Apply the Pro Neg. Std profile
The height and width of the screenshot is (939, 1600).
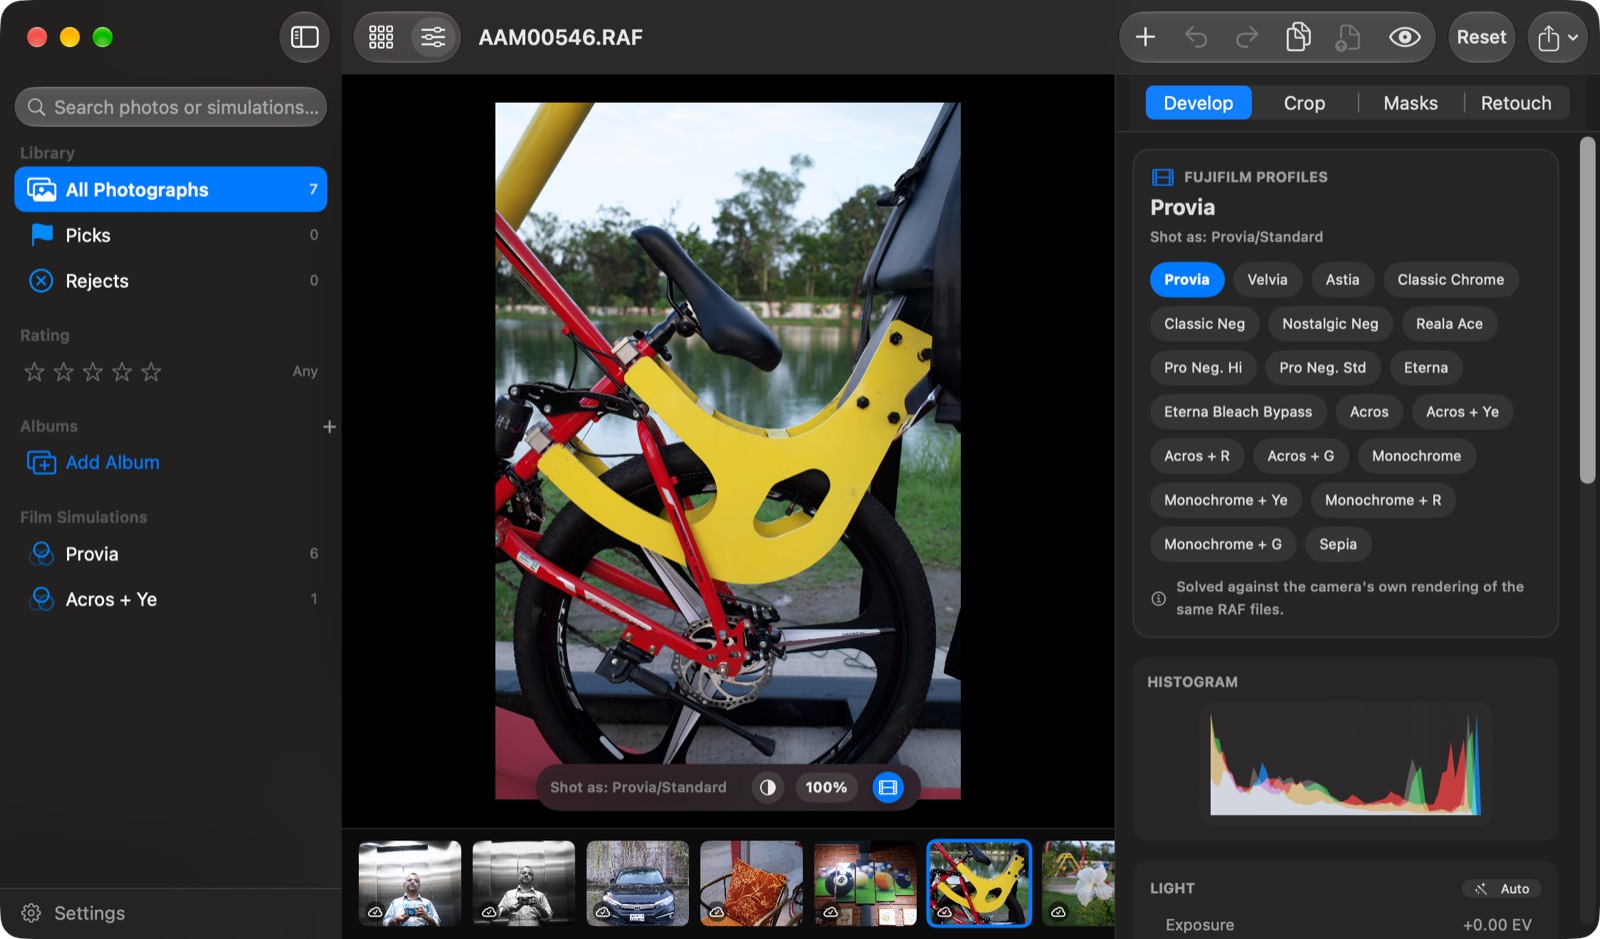(x=1322, y=368)
